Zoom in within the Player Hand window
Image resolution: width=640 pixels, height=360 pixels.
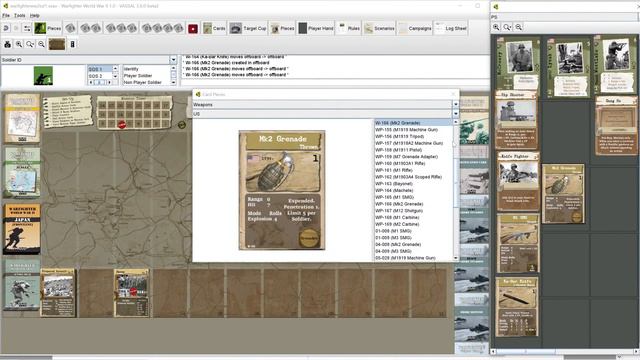(496, 27)
